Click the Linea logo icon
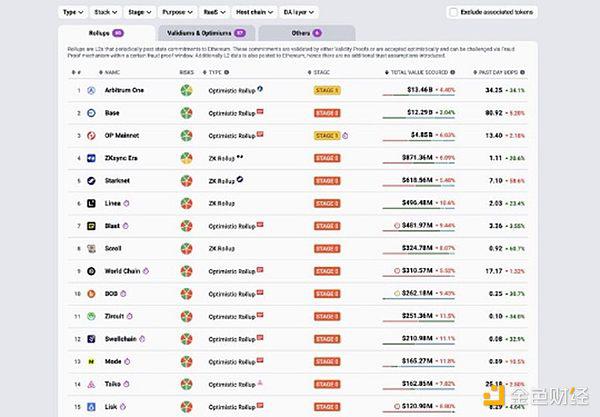The image size is (600, 417). (x=91, y=203)
